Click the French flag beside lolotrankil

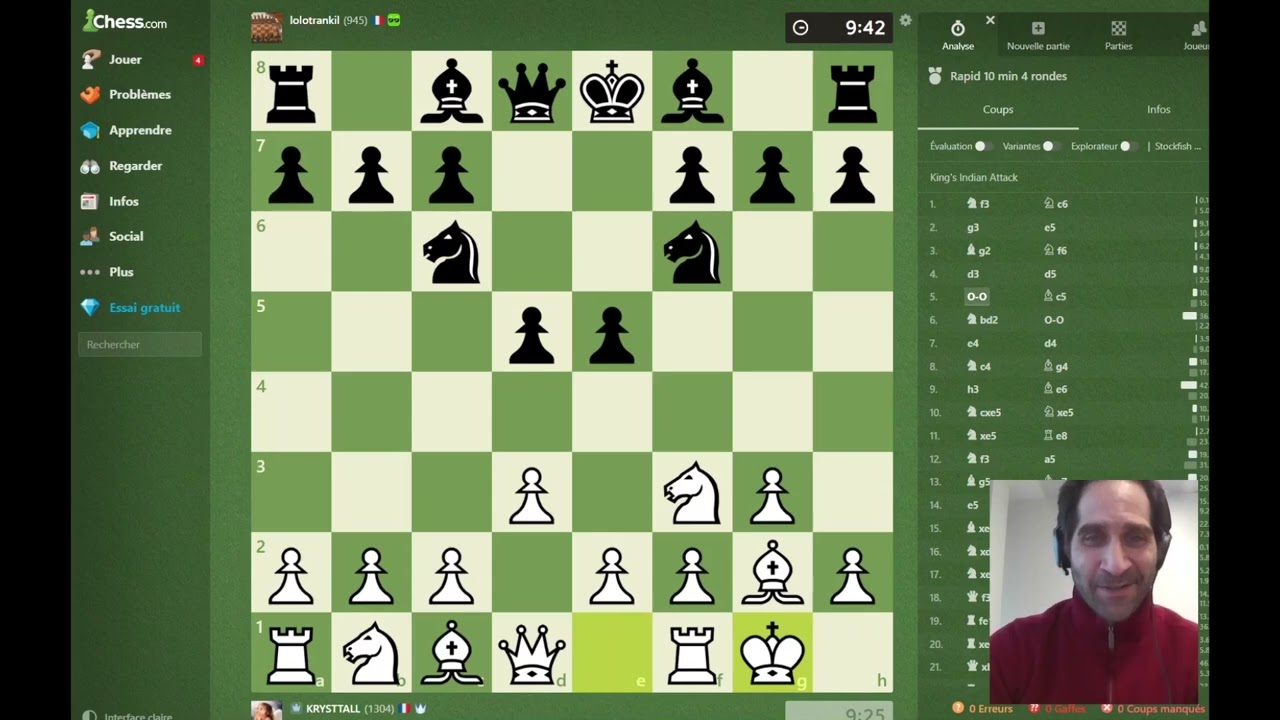pos(378,20)
